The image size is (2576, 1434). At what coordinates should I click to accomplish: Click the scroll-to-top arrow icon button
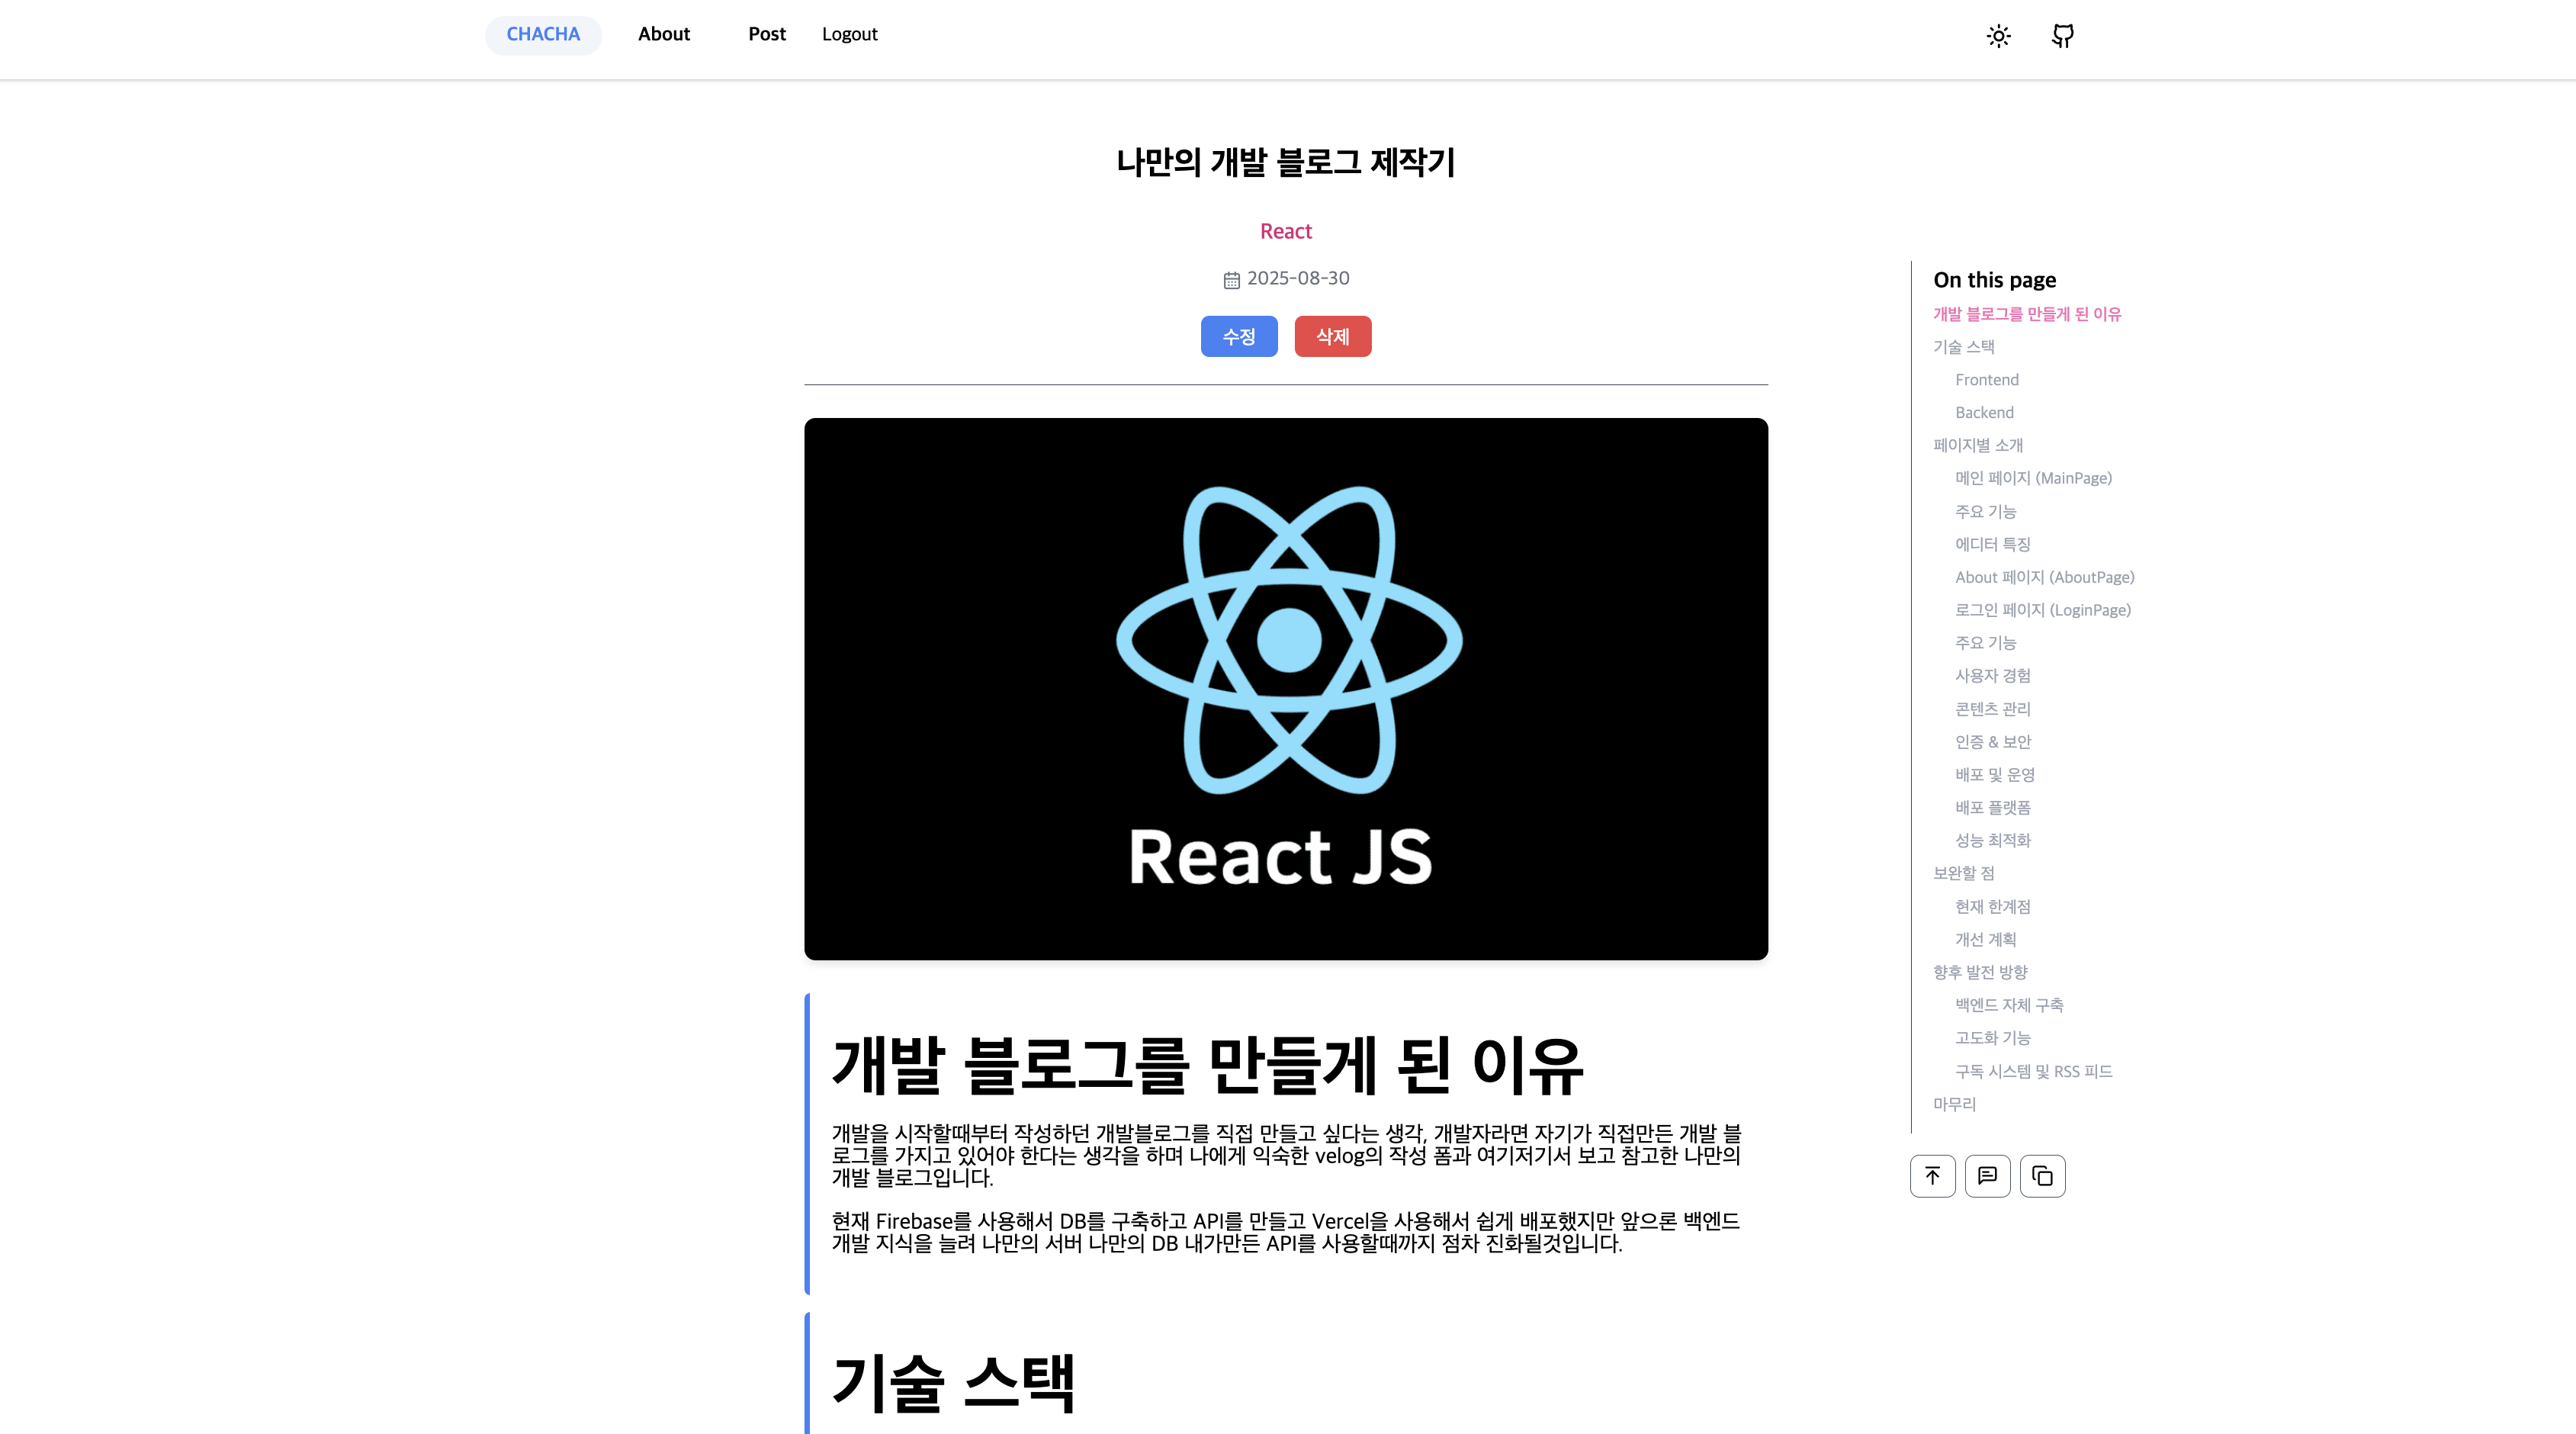1932,1176
